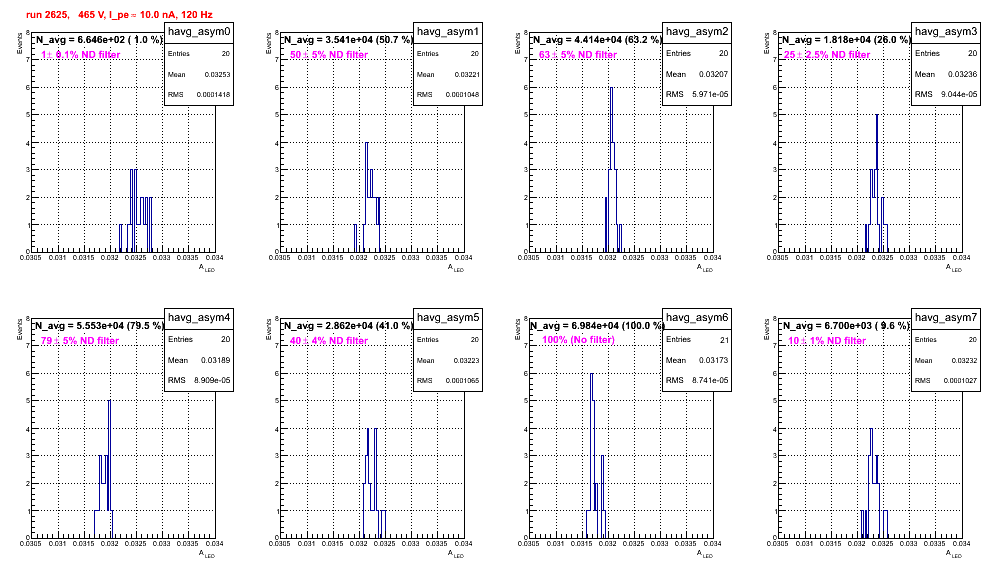Click the red run 2625 header text
996x572 pixels.
[119, 14]
